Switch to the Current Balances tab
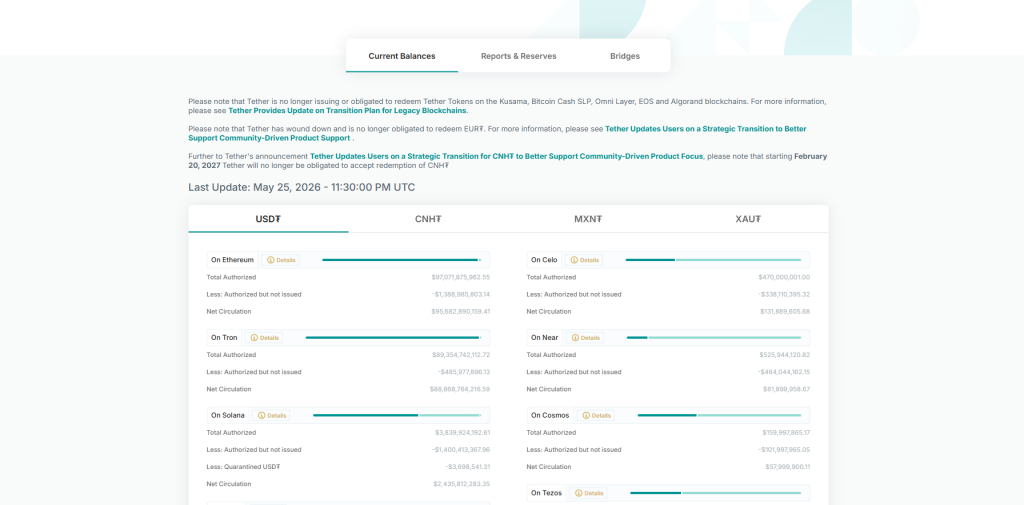The image size is (1024, 505). [402, 56]
